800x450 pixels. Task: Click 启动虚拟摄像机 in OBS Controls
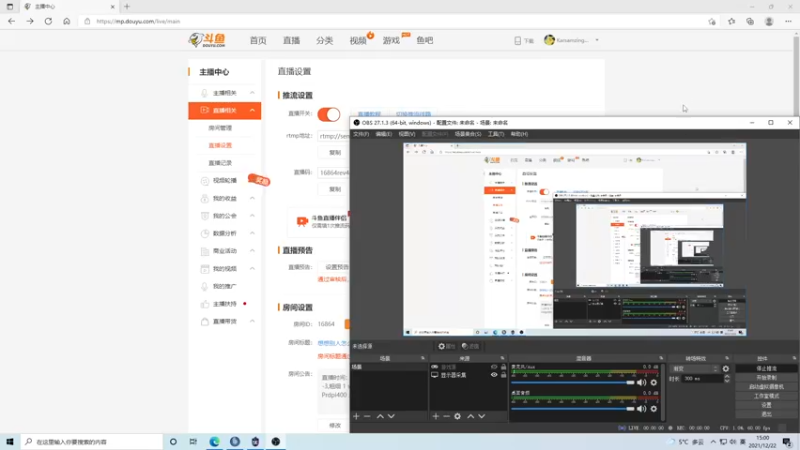tap(766, 387)
